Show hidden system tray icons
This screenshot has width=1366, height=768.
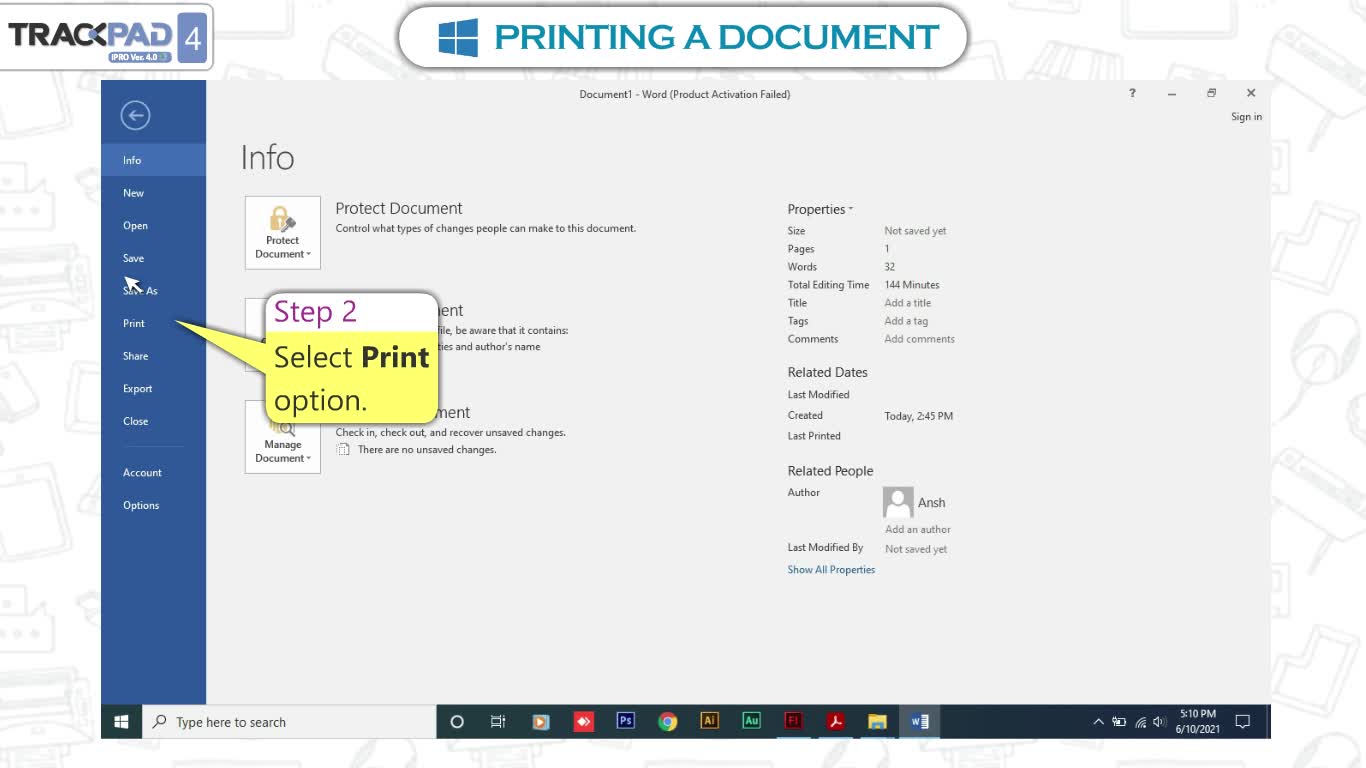click(1098, 722)
